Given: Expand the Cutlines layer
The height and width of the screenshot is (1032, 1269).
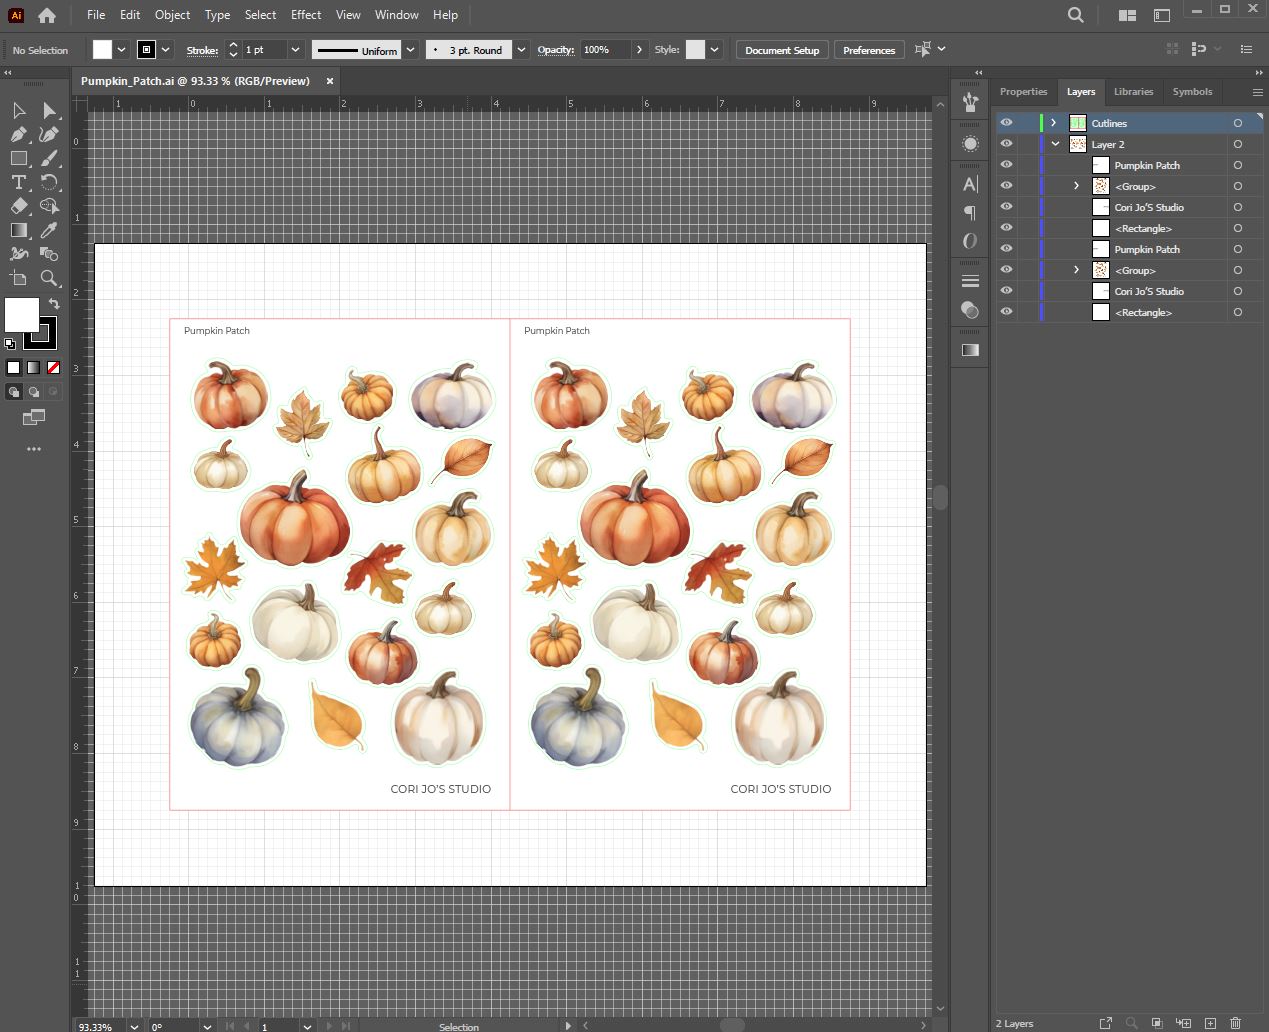Looking at the screenshot, I should [1054, 123].
